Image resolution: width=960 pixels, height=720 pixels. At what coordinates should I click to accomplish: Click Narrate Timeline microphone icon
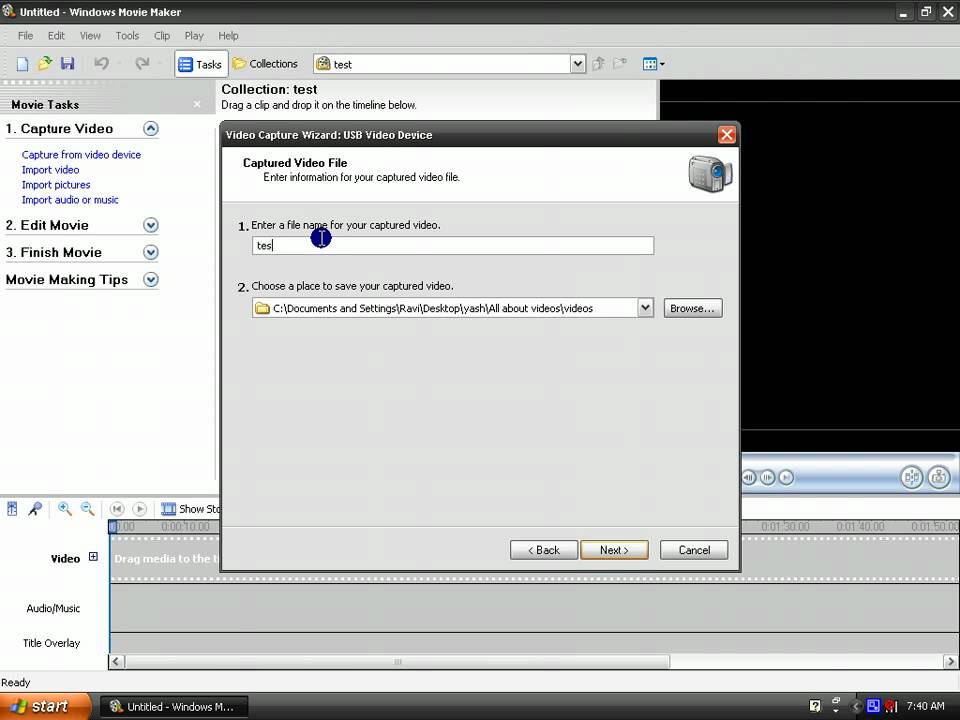(35, 509)
